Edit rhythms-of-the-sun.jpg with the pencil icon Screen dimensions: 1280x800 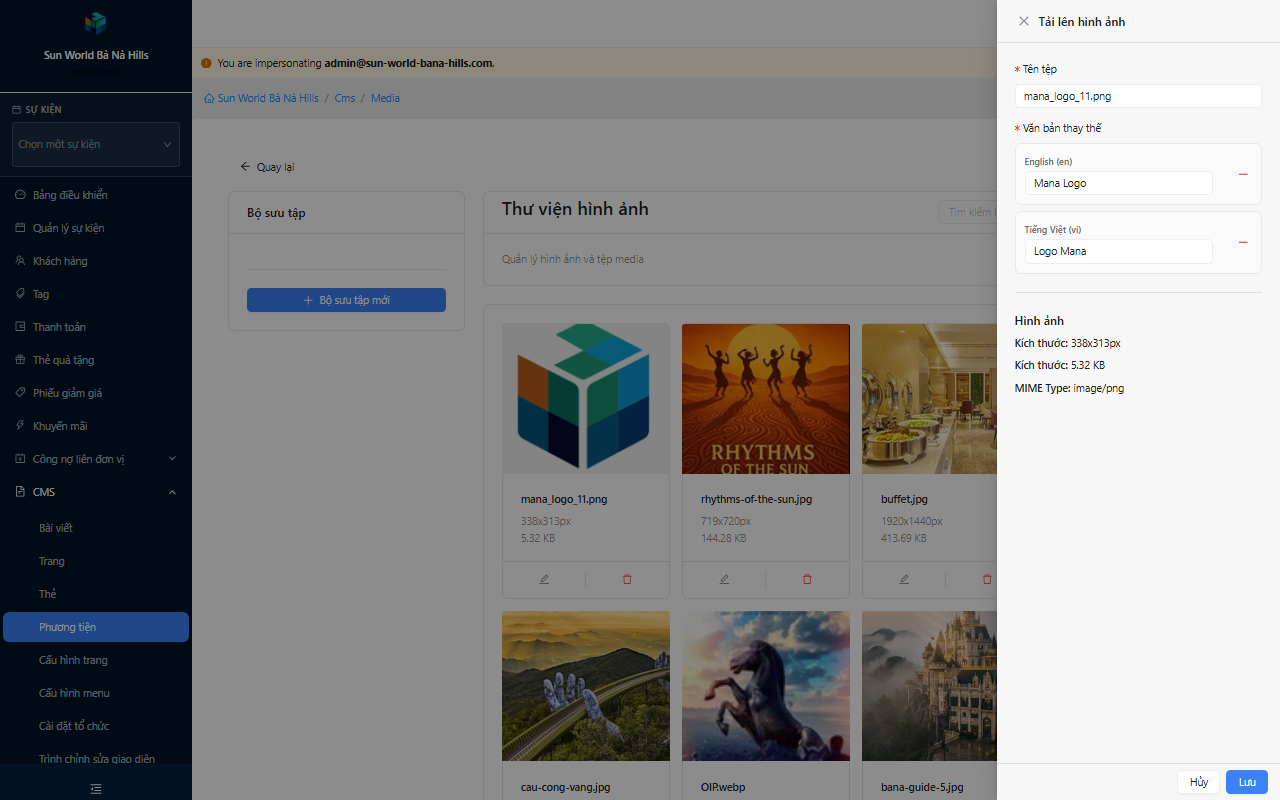click(724, 579)
